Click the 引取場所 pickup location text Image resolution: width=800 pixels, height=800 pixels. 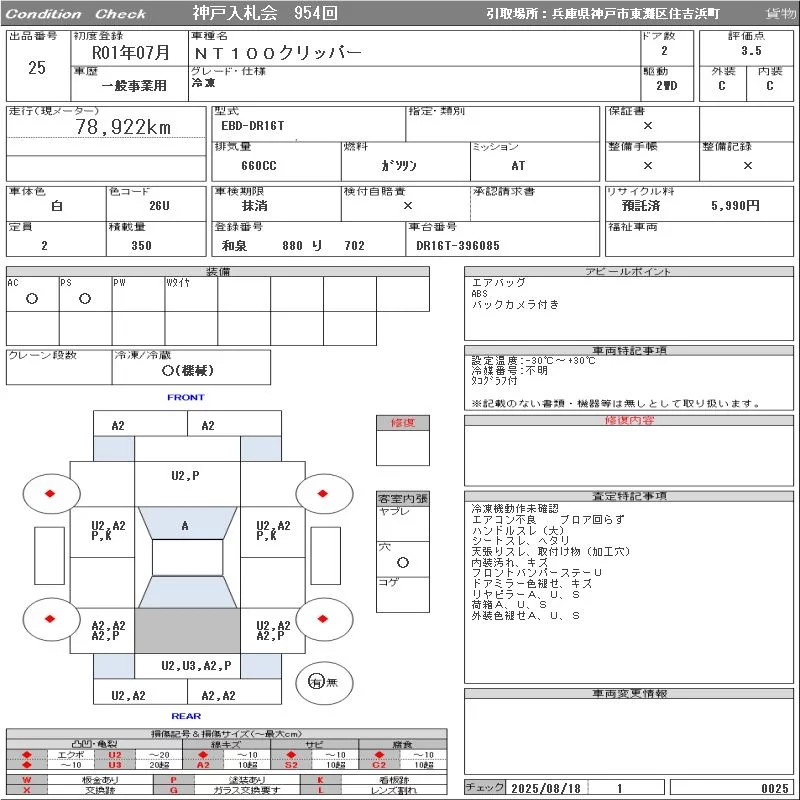coord(603,14)
